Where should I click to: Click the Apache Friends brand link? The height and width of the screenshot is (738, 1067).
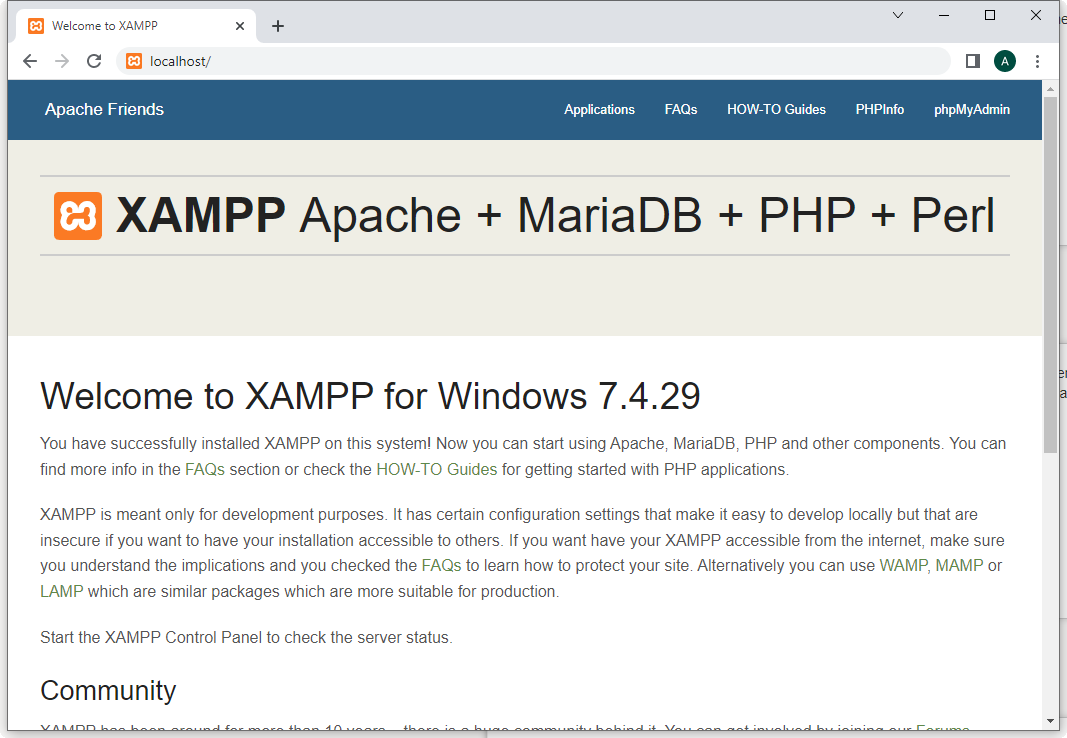[x=104, y=110]
